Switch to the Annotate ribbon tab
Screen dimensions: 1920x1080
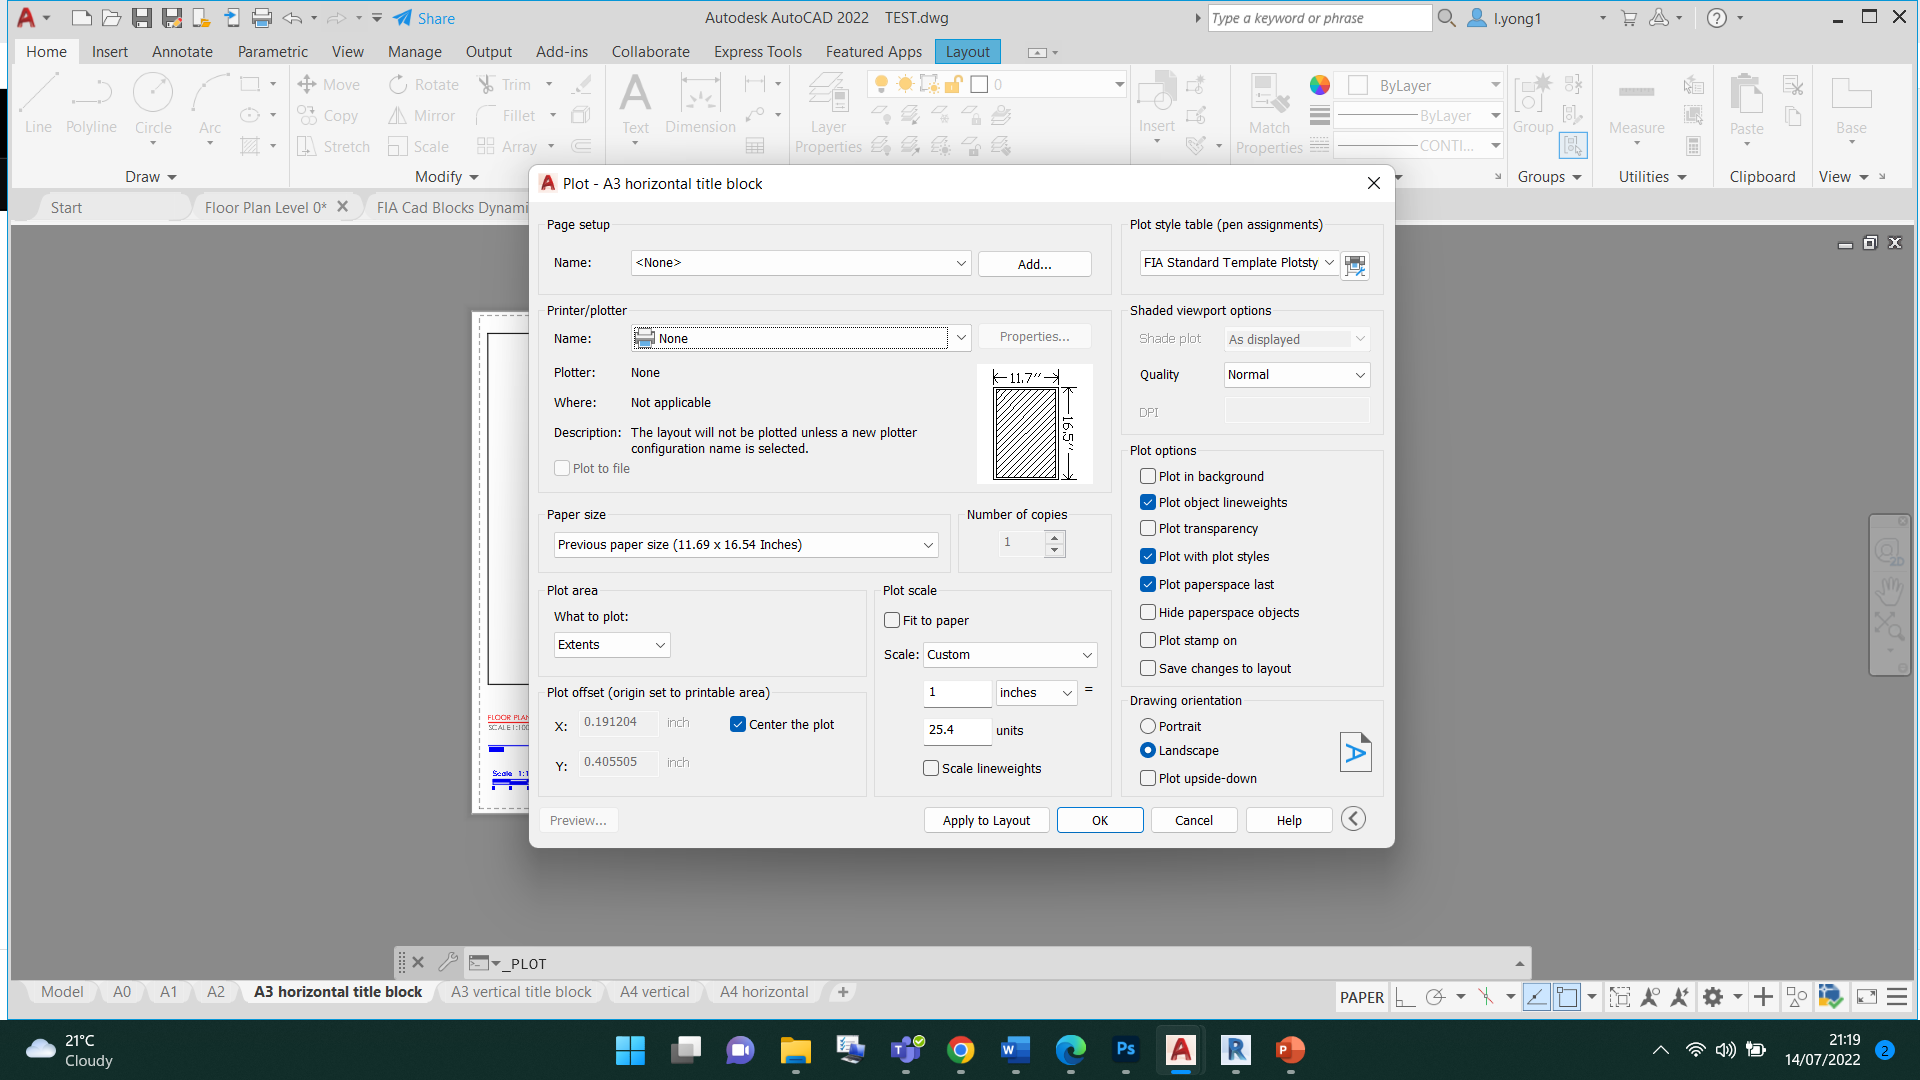coord(182,52)
